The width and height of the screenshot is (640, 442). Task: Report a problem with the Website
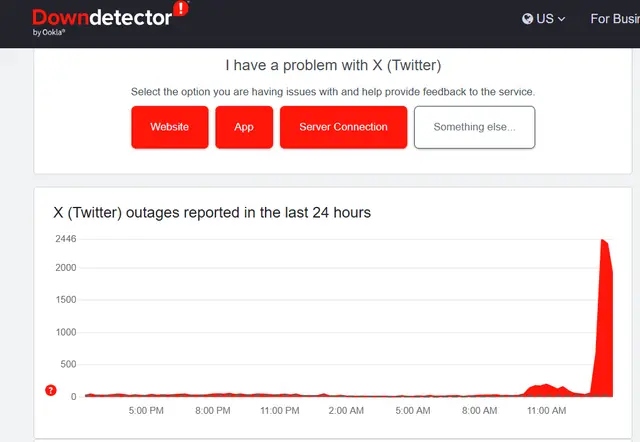click(170, 127)
